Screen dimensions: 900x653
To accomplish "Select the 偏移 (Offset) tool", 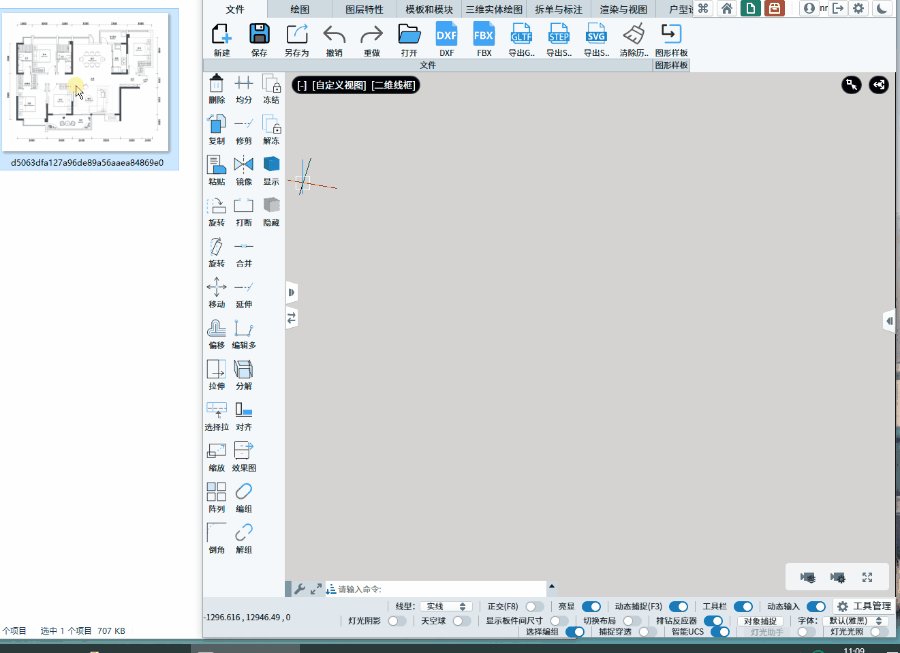I will coord(216,329).
